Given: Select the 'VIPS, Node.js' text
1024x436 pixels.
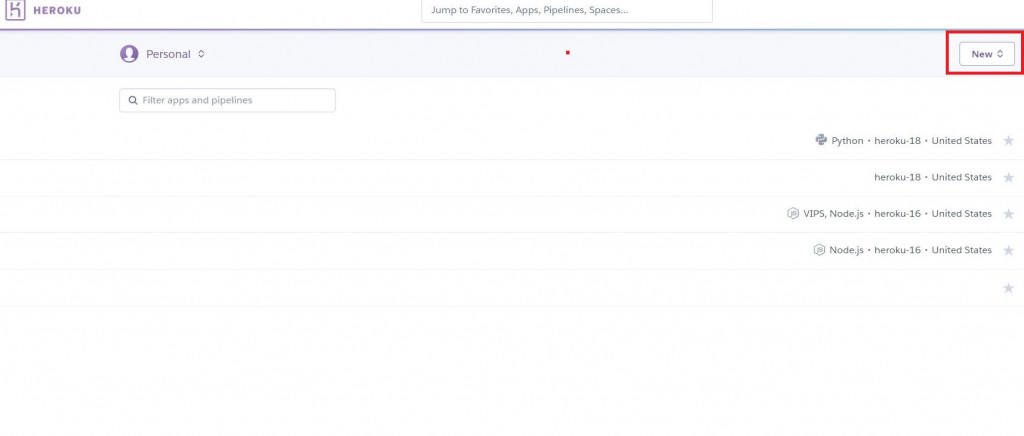Looking at the screenshot, I should pos(833,214).
